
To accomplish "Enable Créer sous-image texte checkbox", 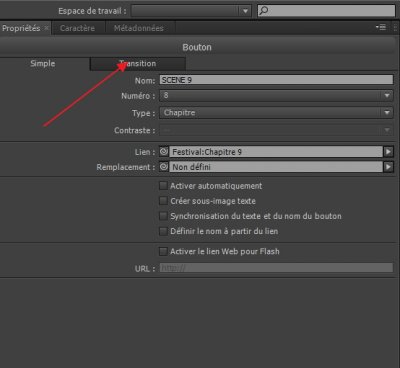I will (x=163, y=201).
